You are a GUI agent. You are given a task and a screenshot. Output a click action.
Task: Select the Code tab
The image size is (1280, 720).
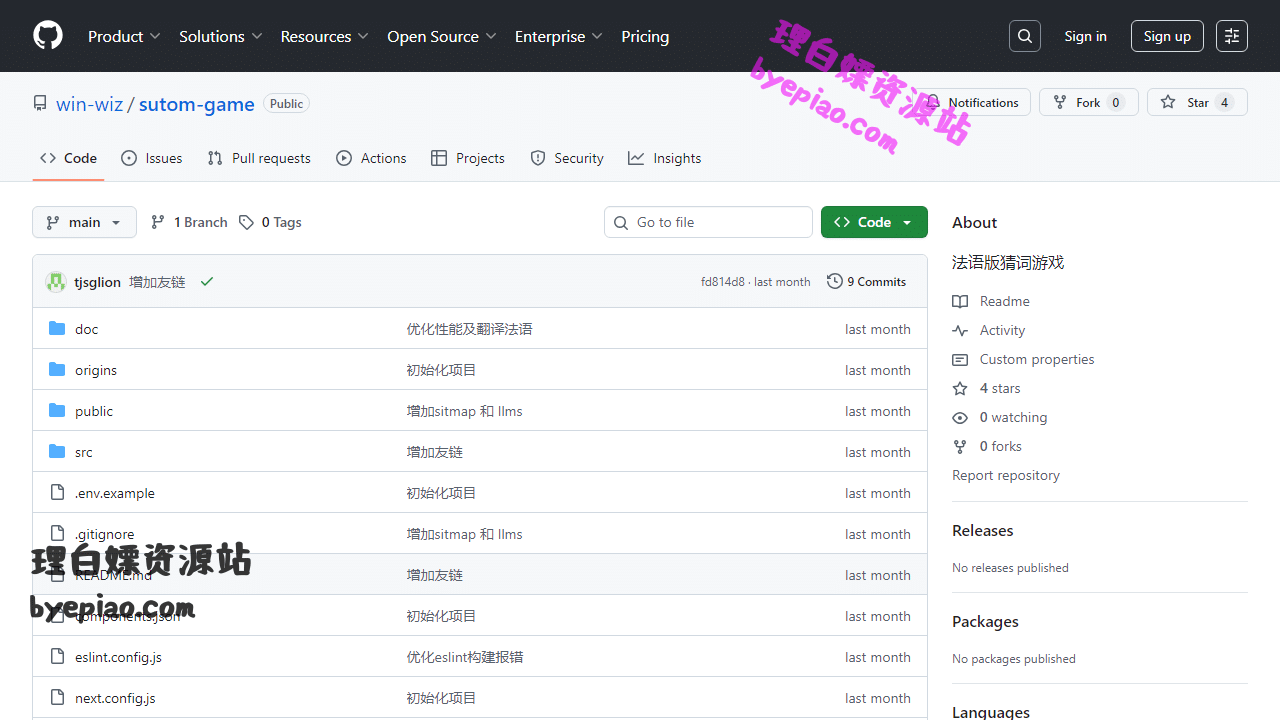click(x=68, y=158)
